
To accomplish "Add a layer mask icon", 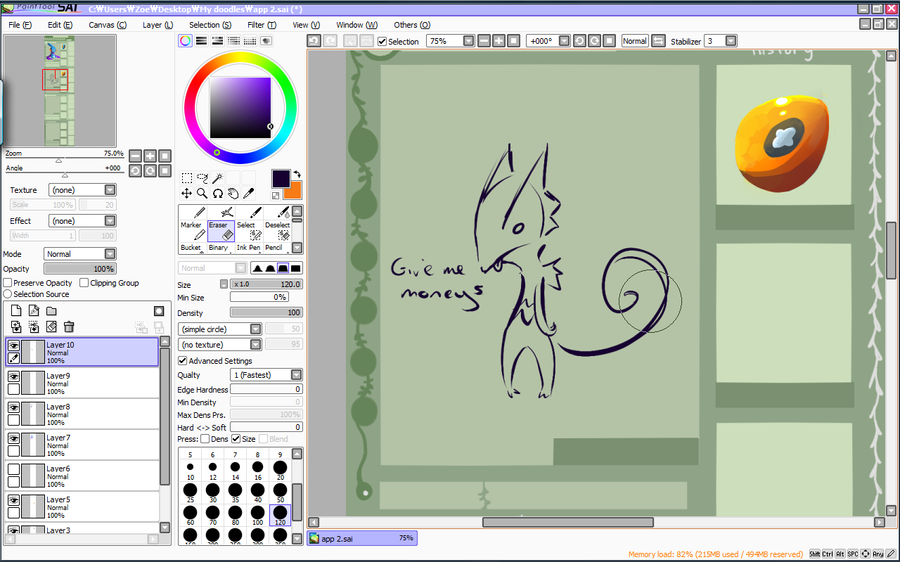I will click(159, 311).
